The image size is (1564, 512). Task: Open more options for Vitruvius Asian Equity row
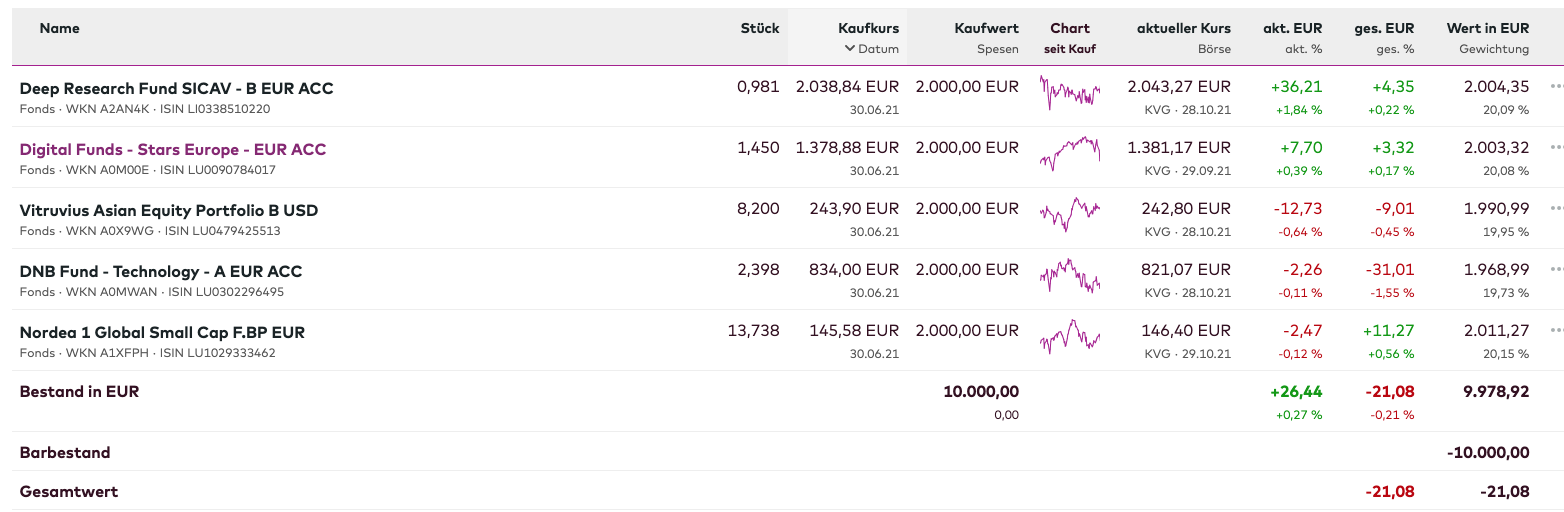click(1555, 209)
